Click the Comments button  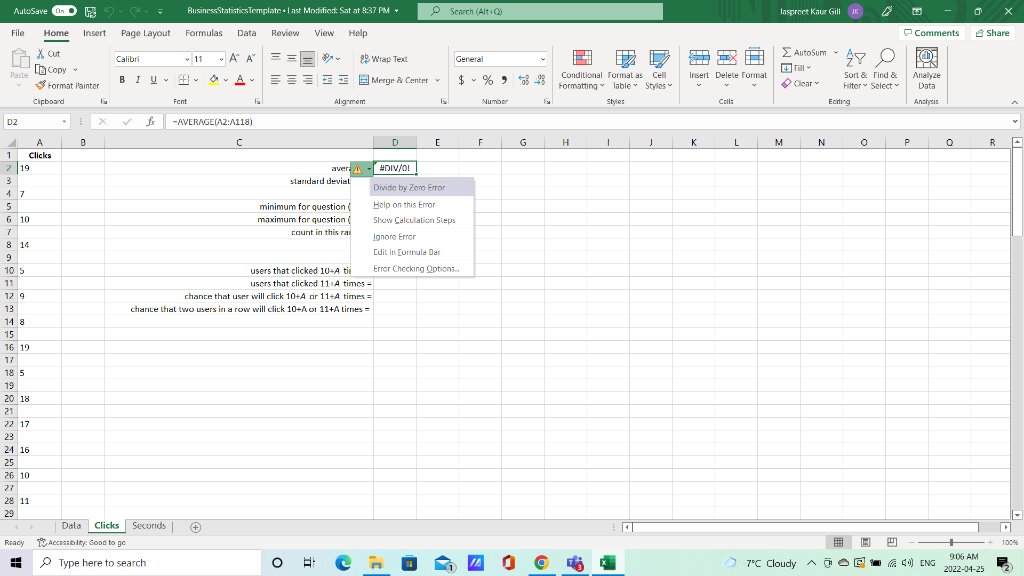point(931,33)
